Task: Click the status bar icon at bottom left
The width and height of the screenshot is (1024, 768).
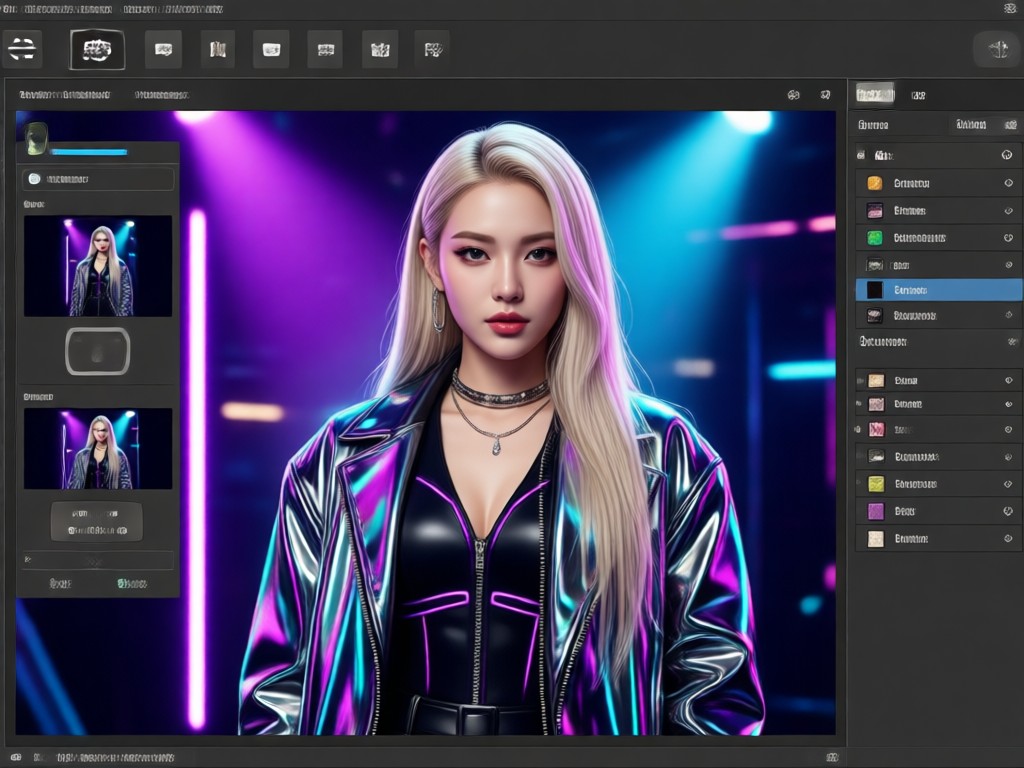Action: coord(15,758)
